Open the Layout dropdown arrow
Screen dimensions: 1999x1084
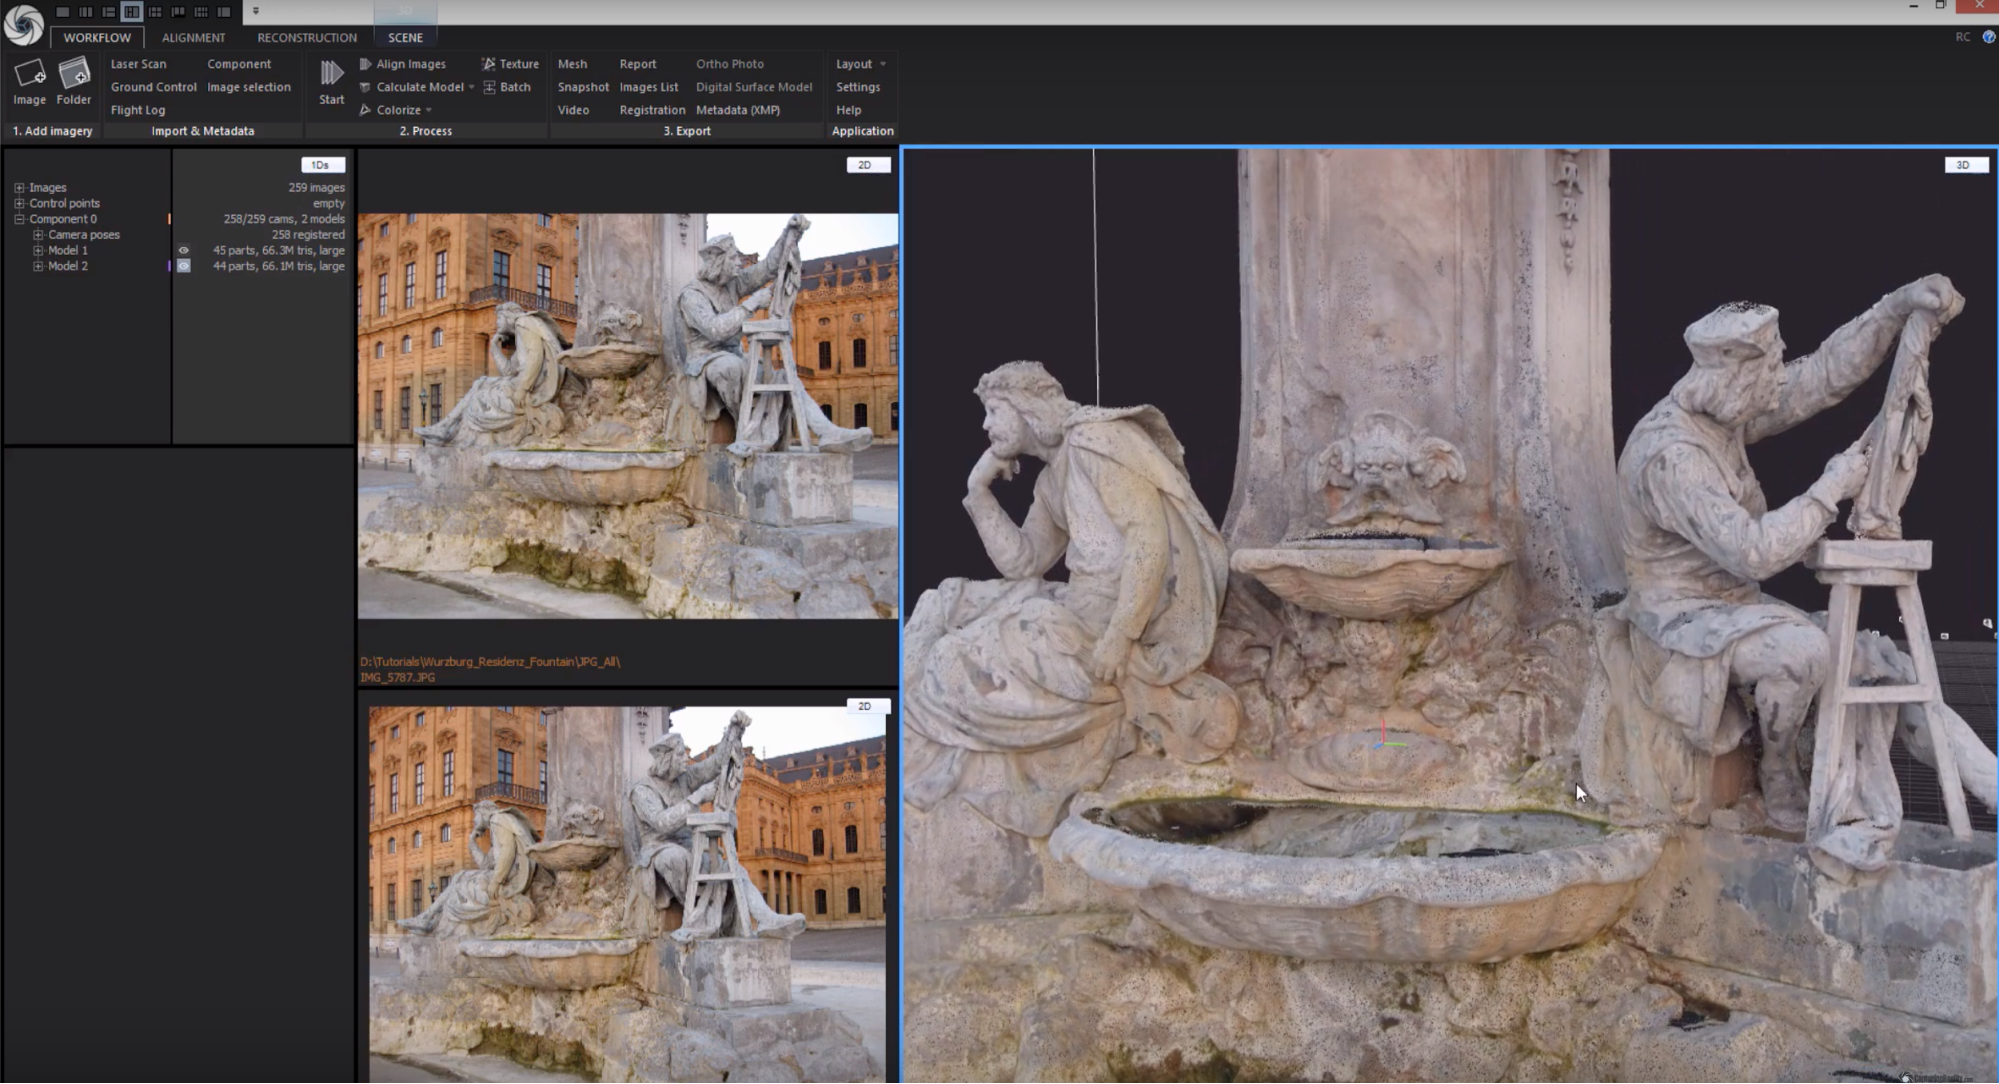[x=882, y=64]
